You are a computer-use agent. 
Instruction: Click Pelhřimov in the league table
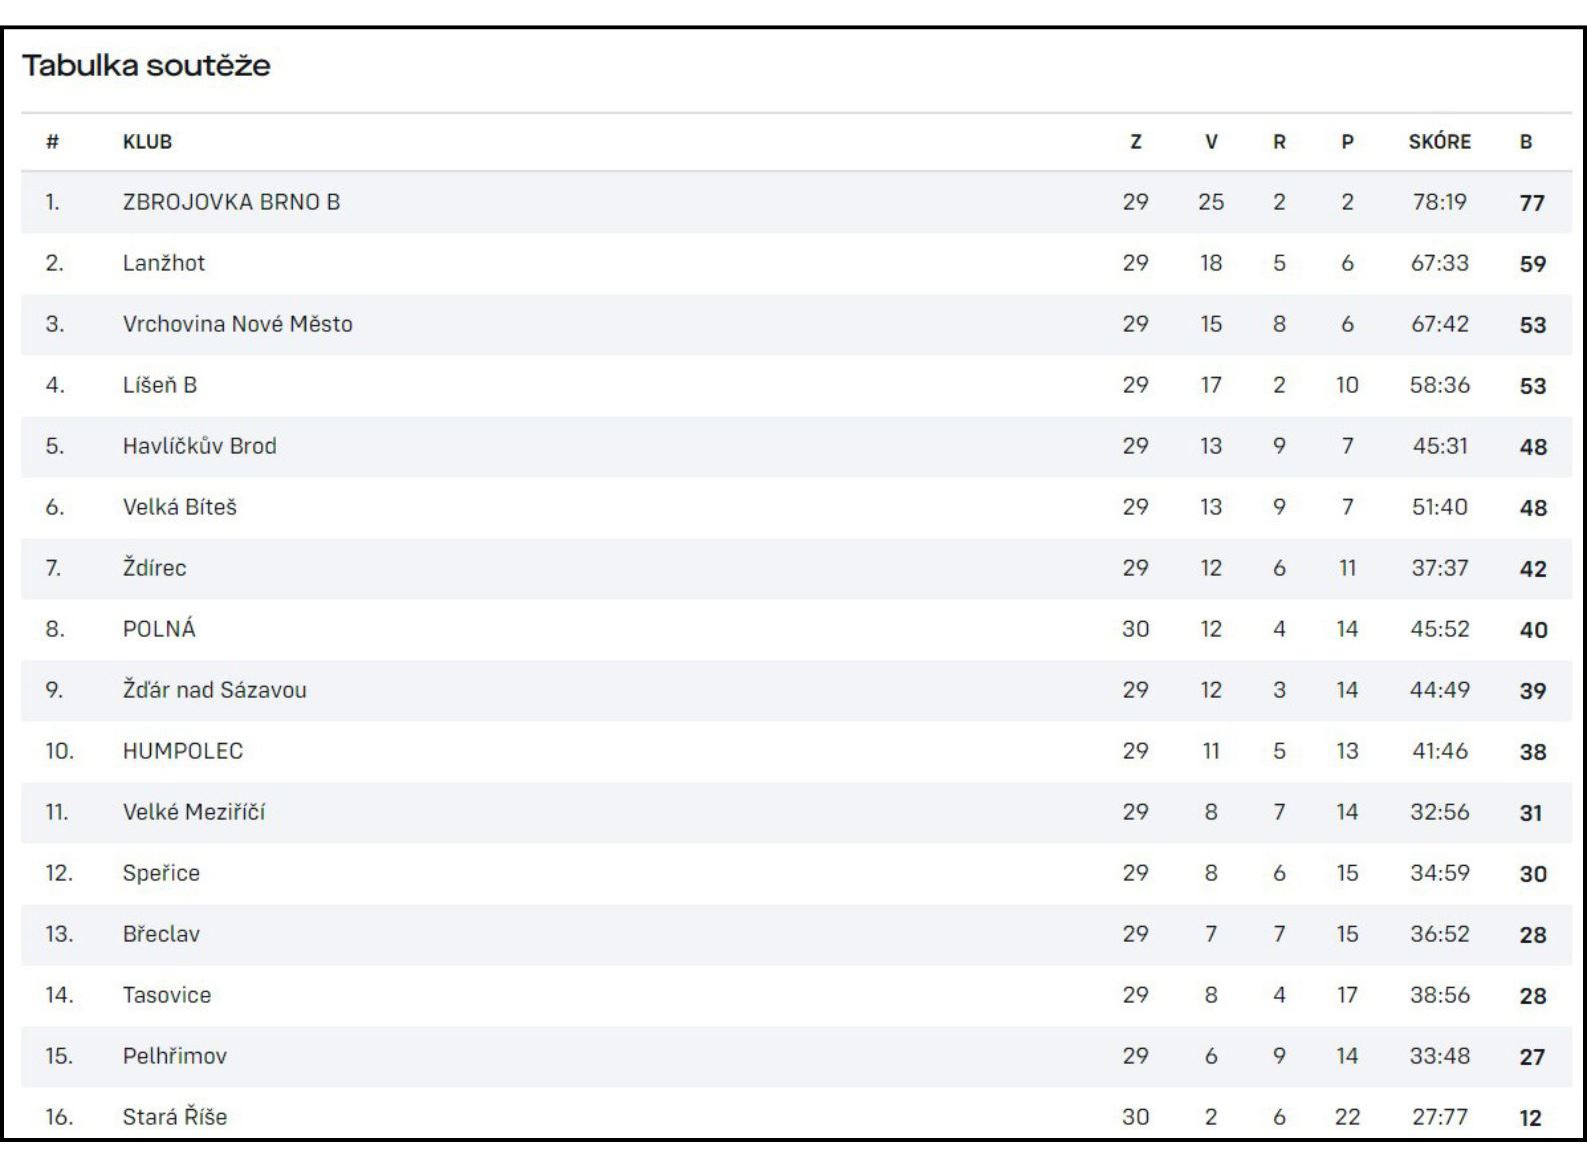point(175,1056)
